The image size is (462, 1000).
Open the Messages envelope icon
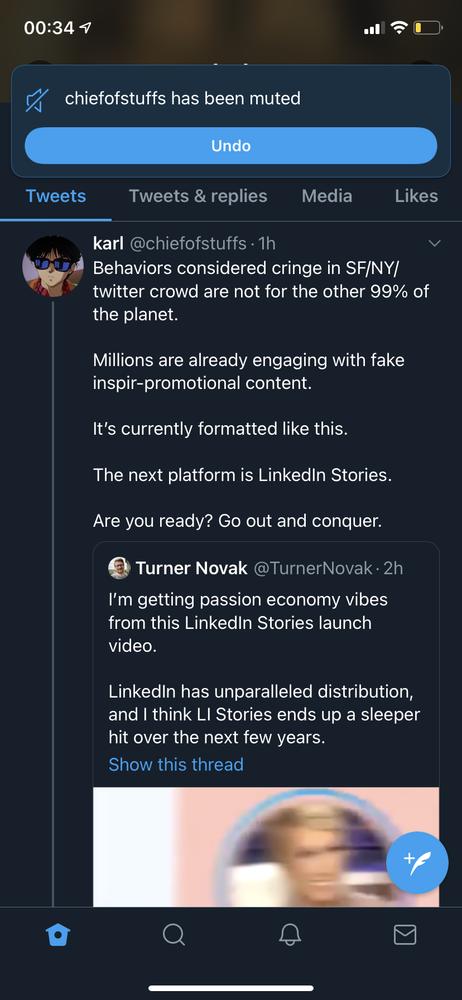click(405, 935)
